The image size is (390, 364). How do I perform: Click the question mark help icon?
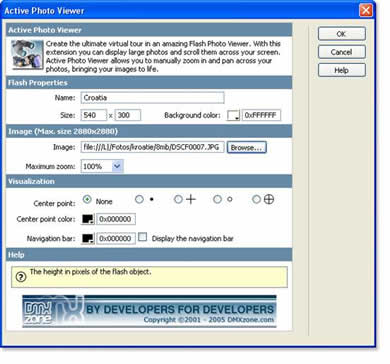point(21,277)
